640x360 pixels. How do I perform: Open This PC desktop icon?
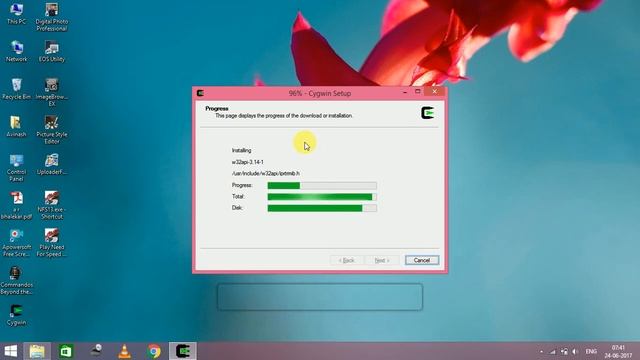[x=16, y=13]
